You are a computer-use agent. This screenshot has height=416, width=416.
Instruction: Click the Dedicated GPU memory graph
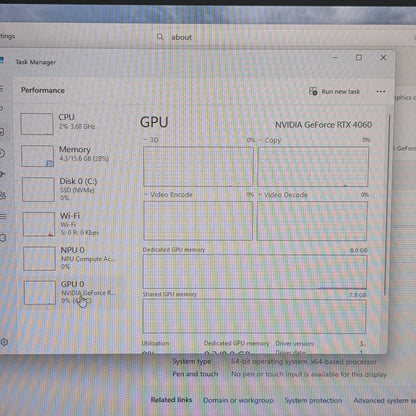pyautogui.click(x=255, y=272)
